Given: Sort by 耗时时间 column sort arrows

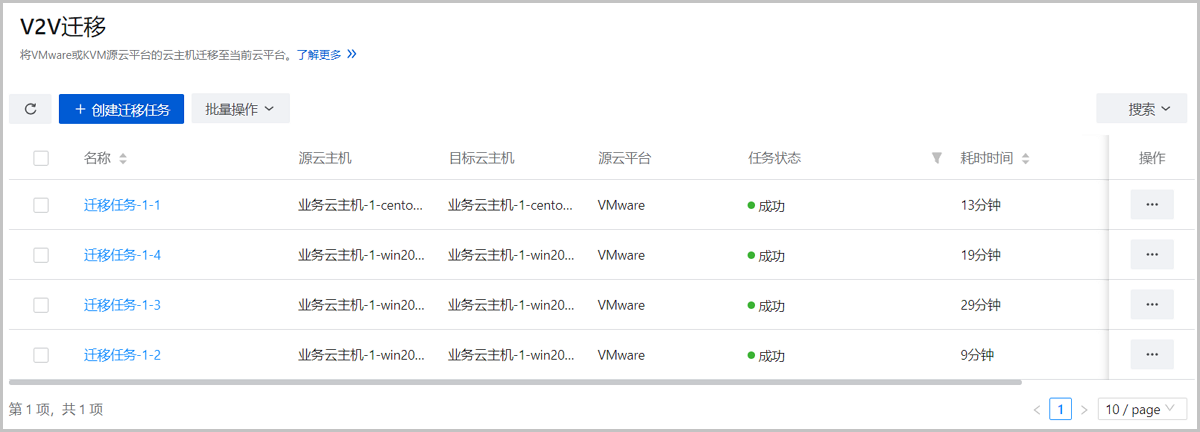Looking at the screenshot, I should (x=1025, y=159).
